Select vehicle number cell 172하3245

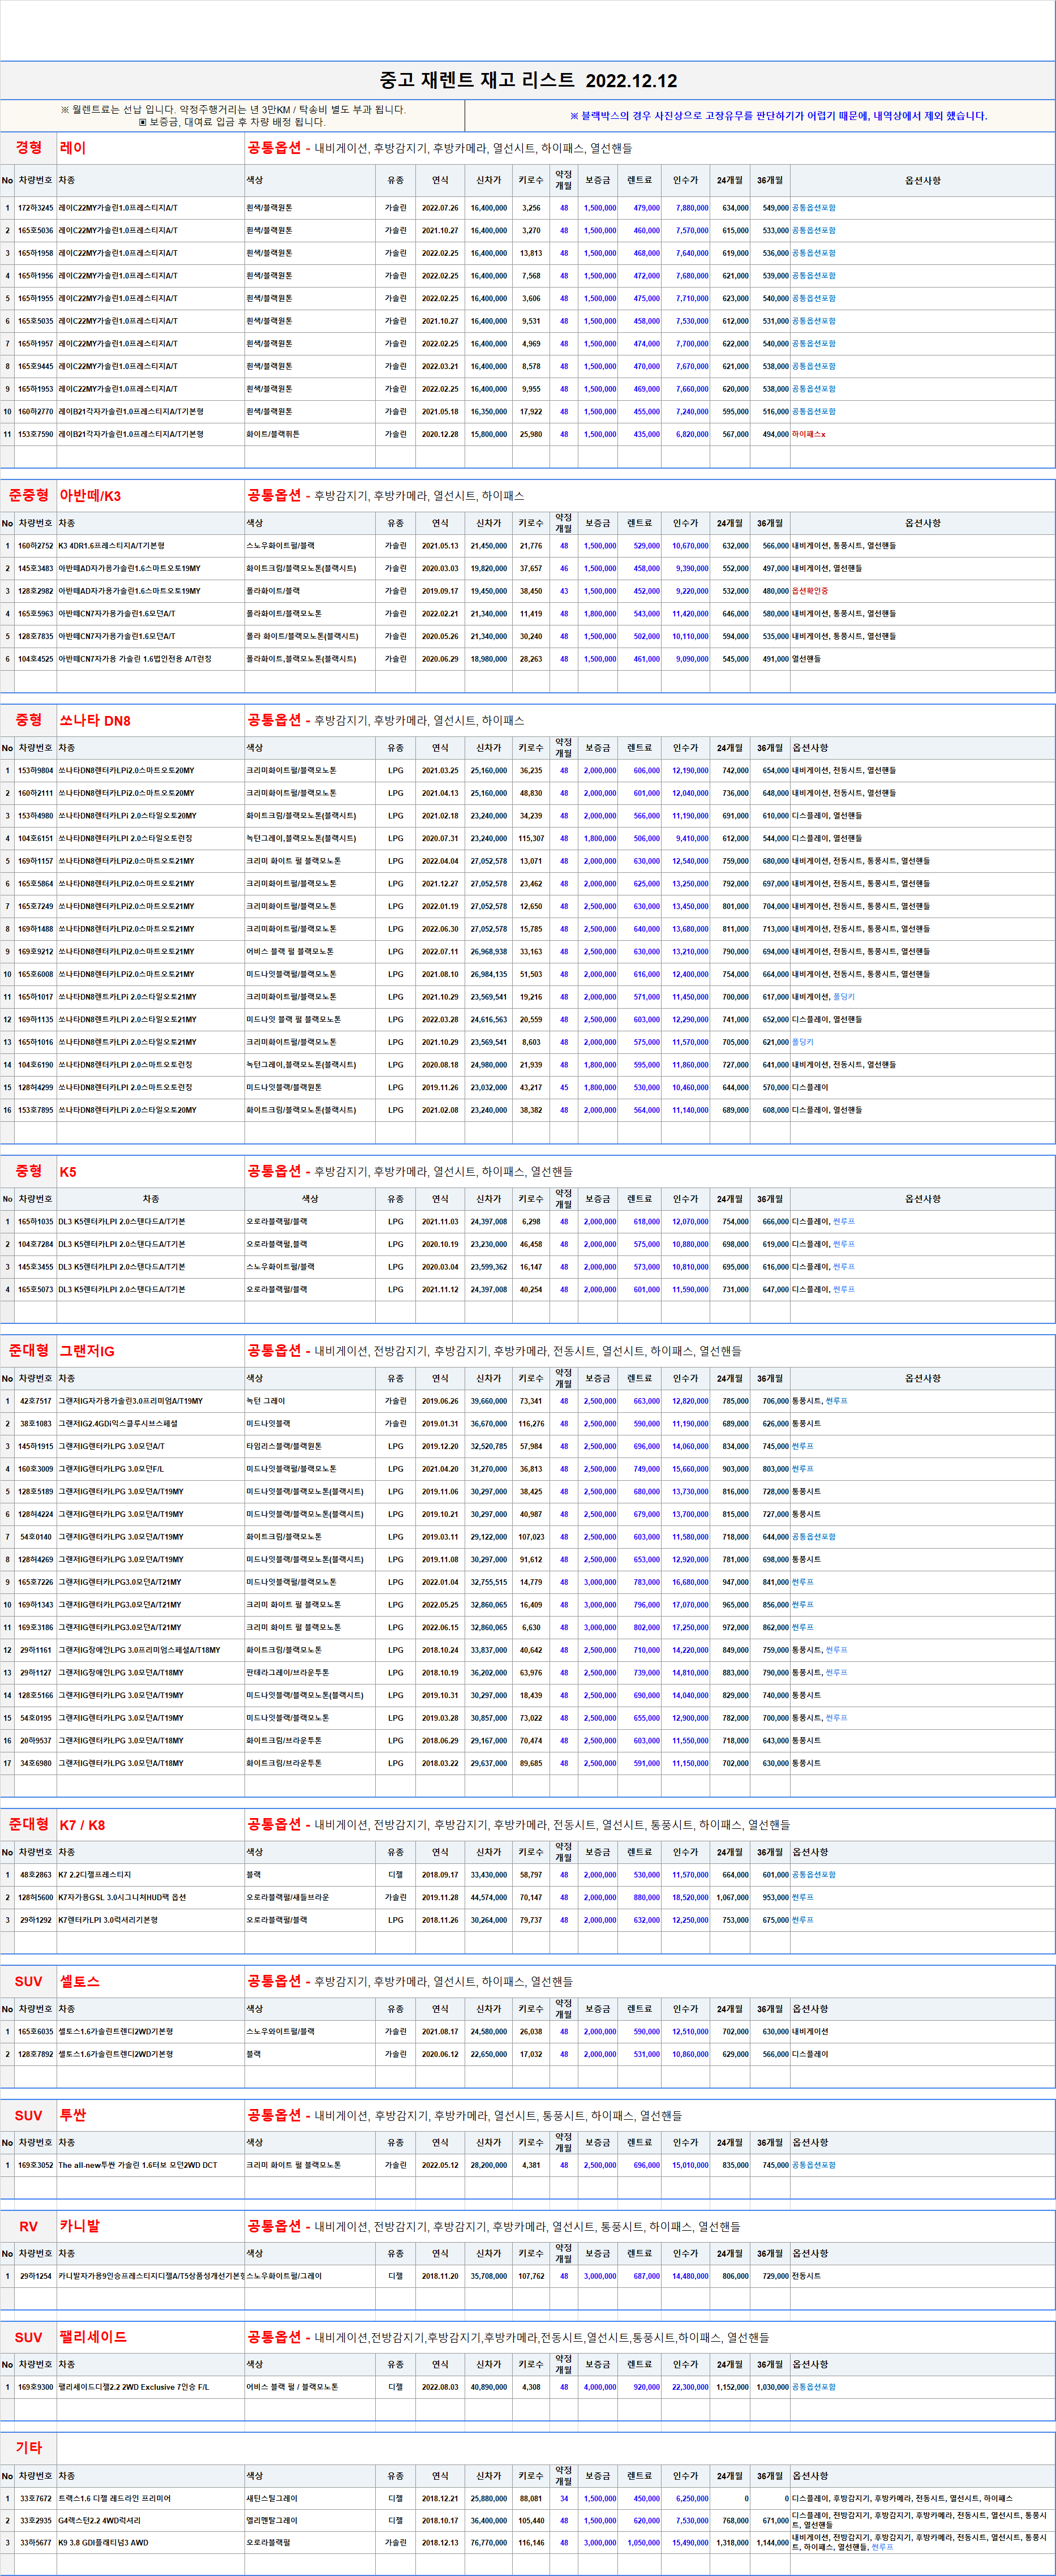pyautogui.click(x=35, y=208)
